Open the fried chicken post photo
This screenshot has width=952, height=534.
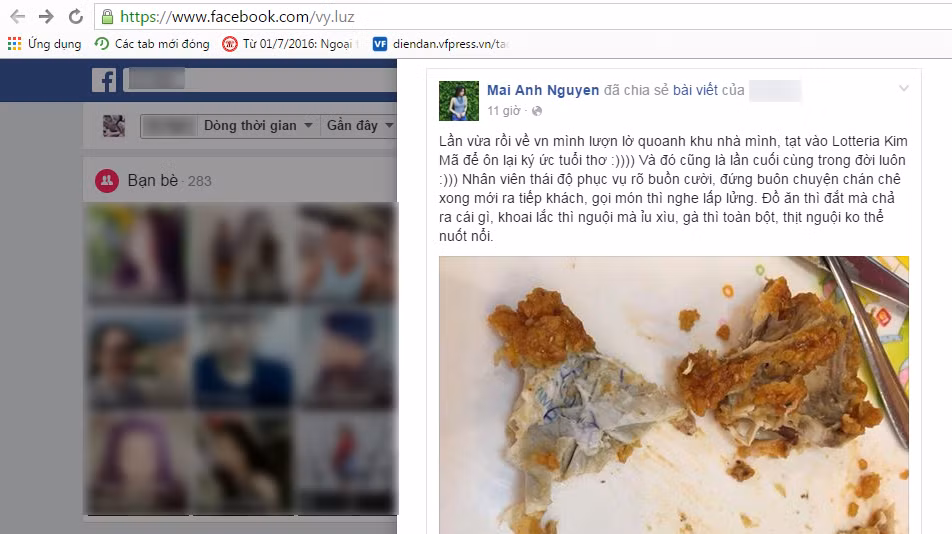[x=674, y=395]
